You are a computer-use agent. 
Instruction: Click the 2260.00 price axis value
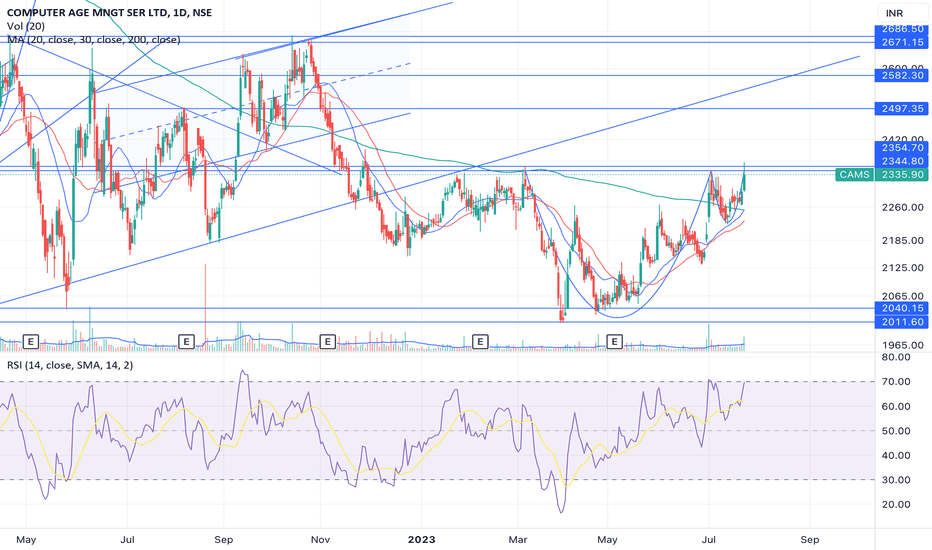tap(902, 208)
